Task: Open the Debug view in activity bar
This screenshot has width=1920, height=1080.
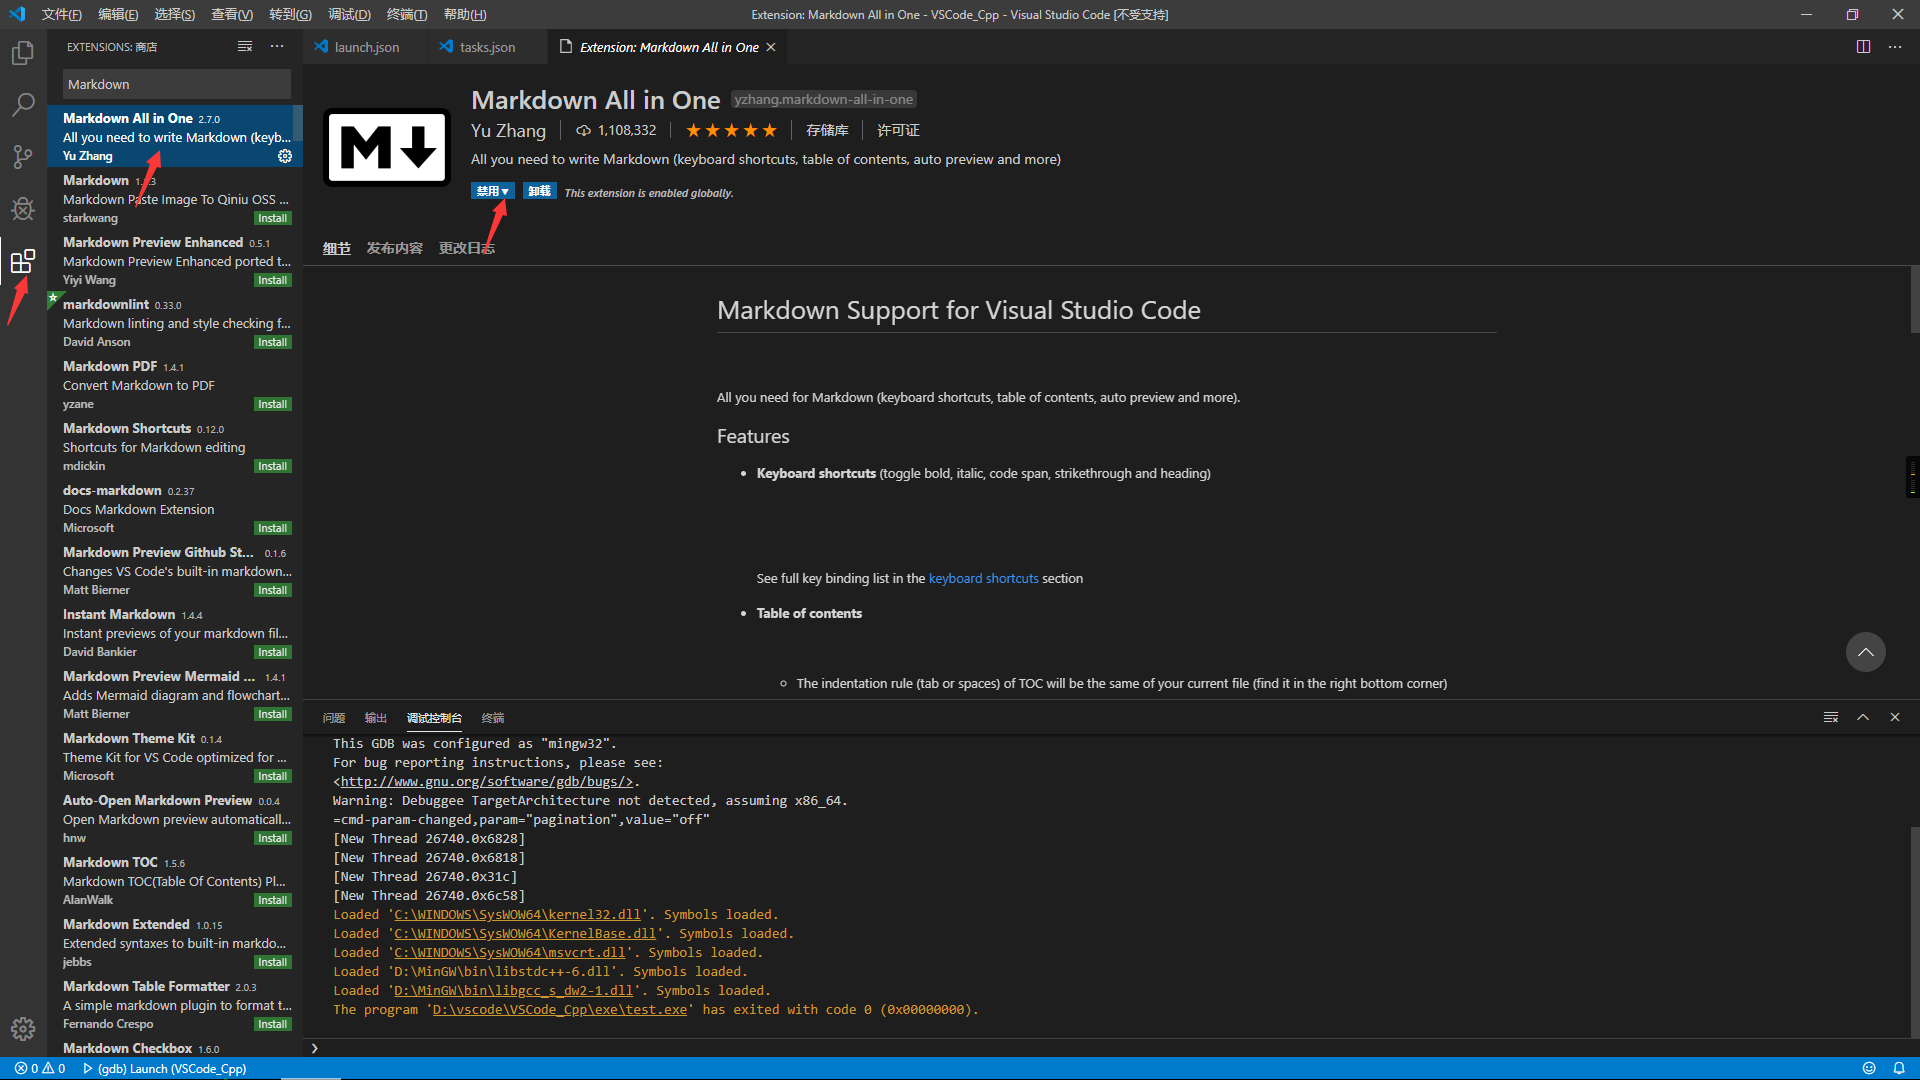Action: coord(23,208)
